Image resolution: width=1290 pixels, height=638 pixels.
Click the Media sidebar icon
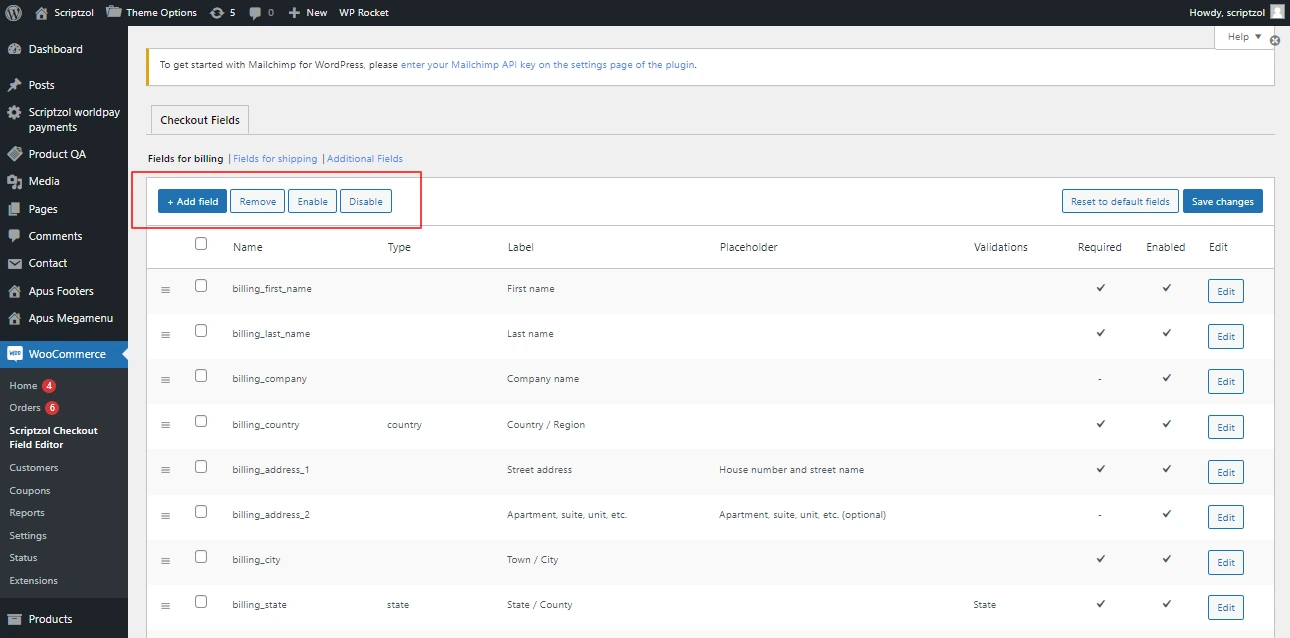point(15,181)
